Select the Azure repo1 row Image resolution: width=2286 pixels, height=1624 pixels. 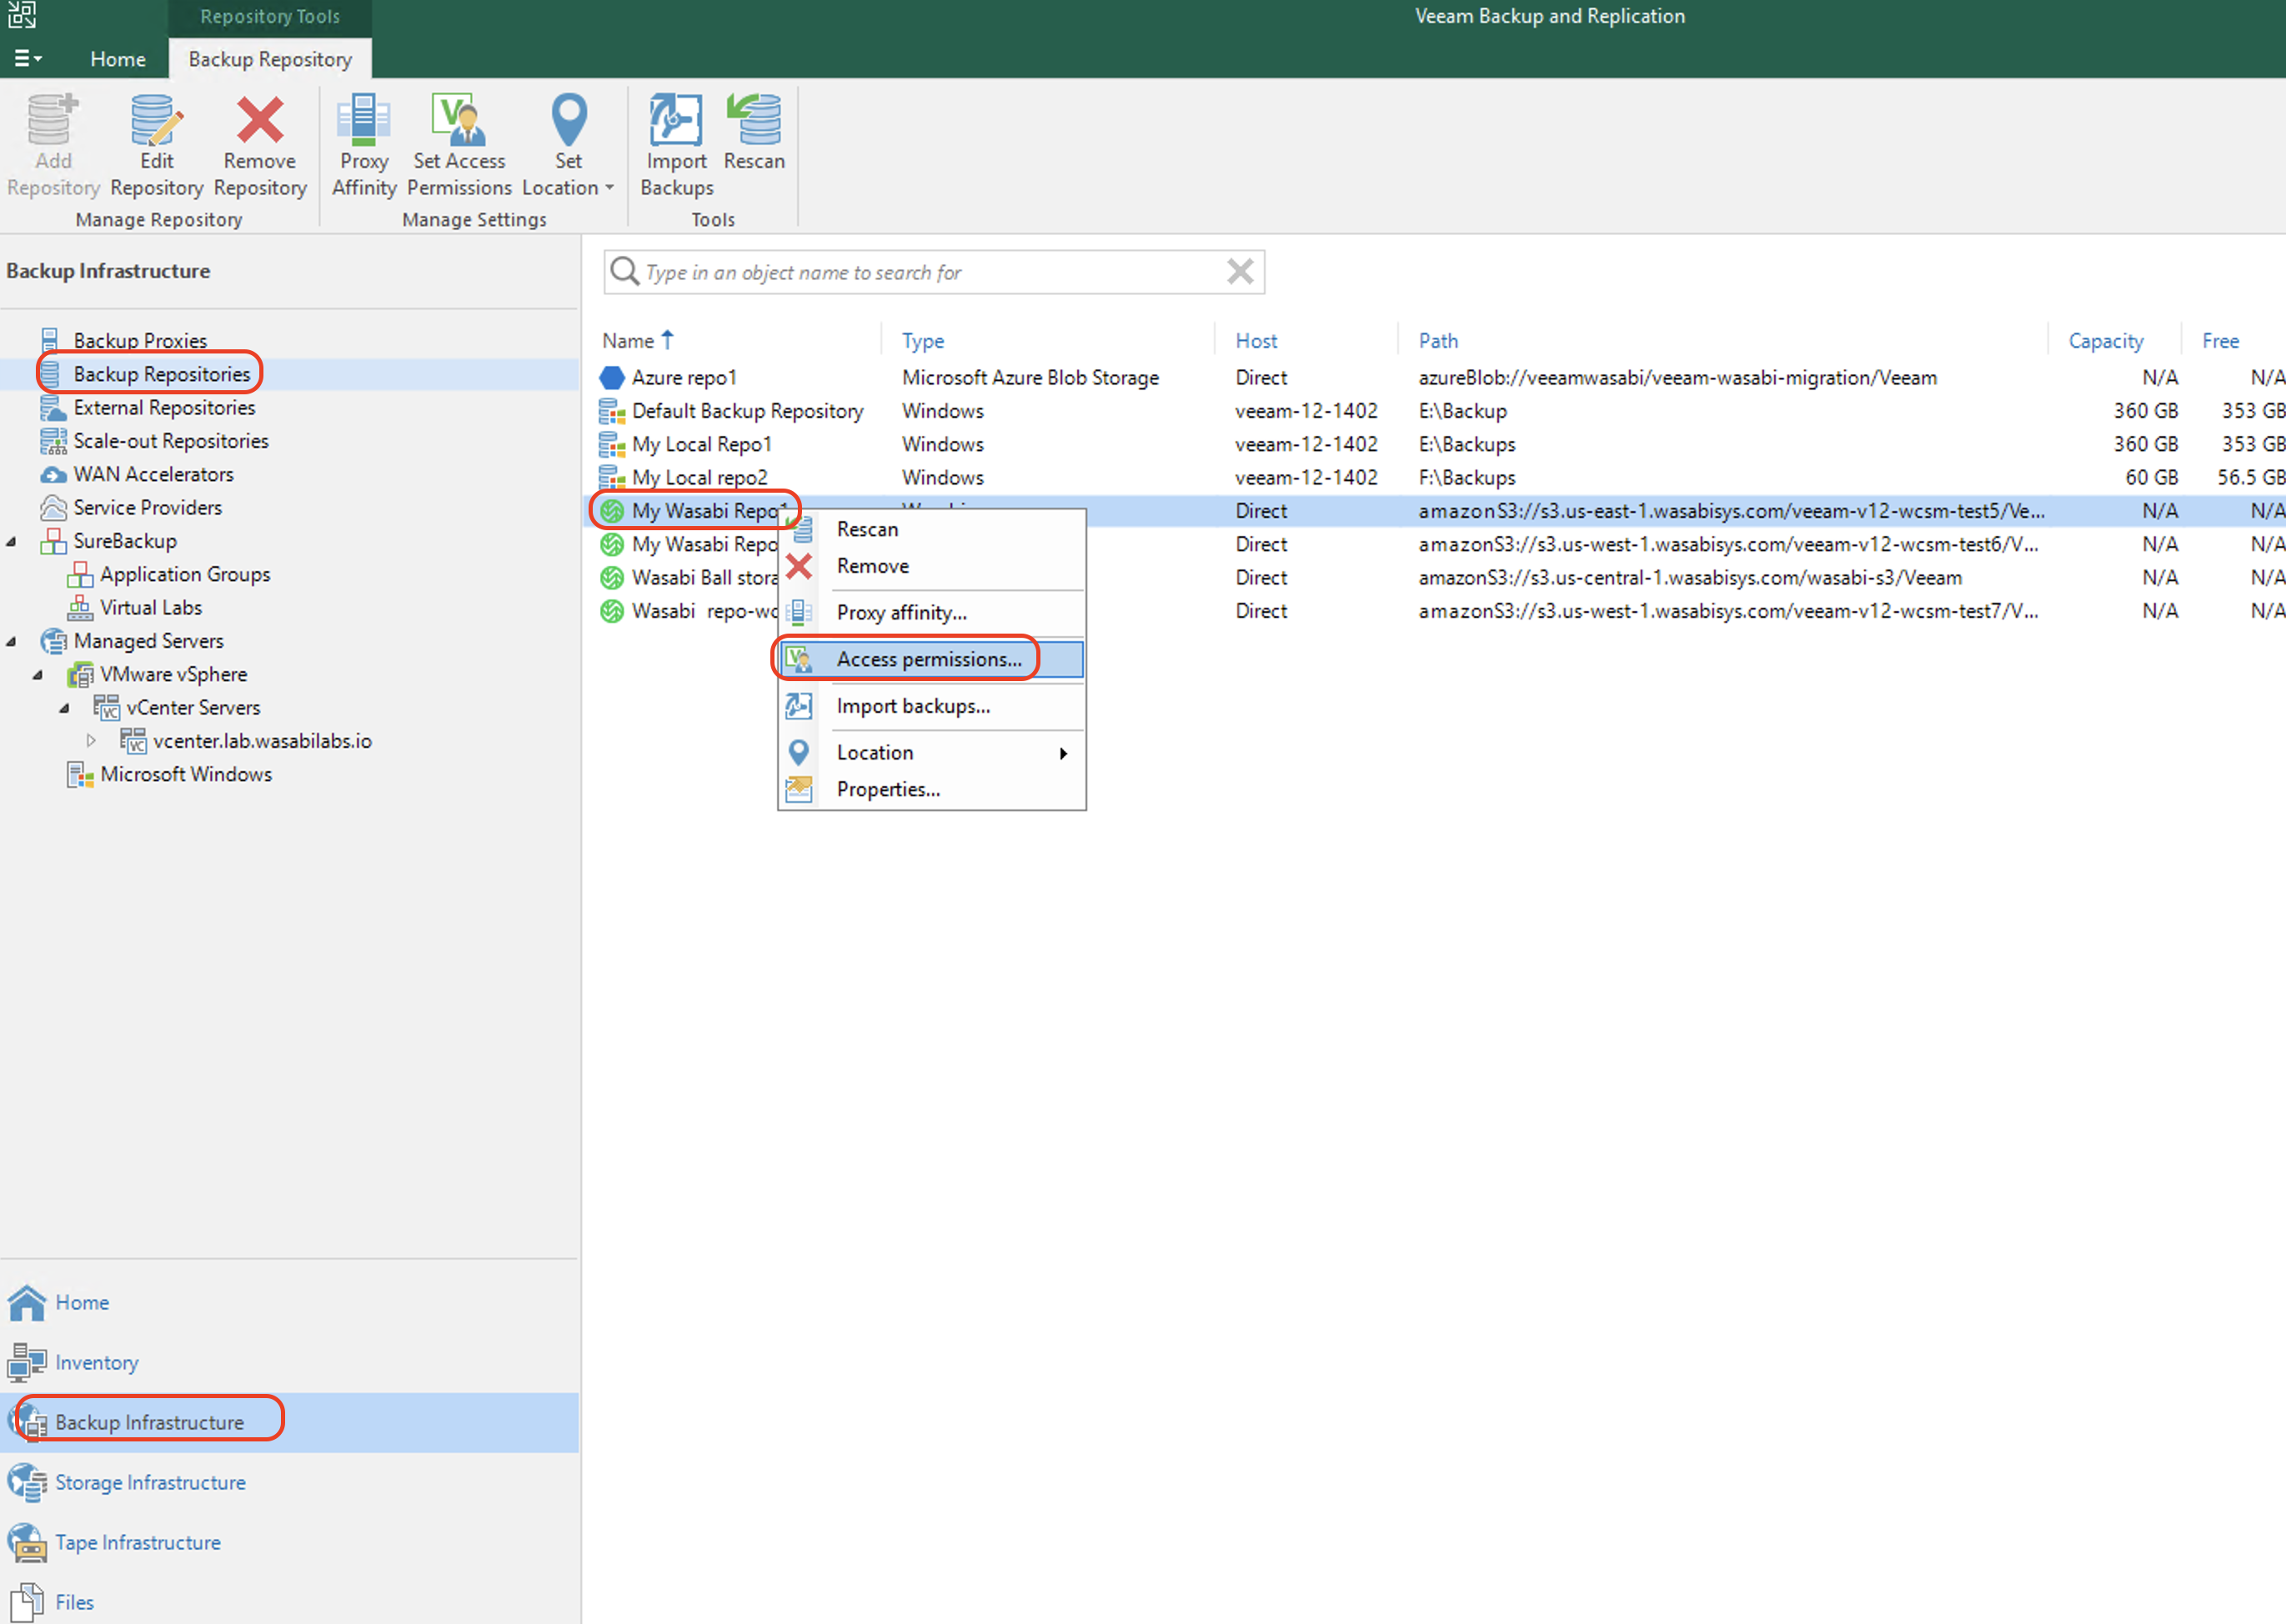[x=1433, y=378]
